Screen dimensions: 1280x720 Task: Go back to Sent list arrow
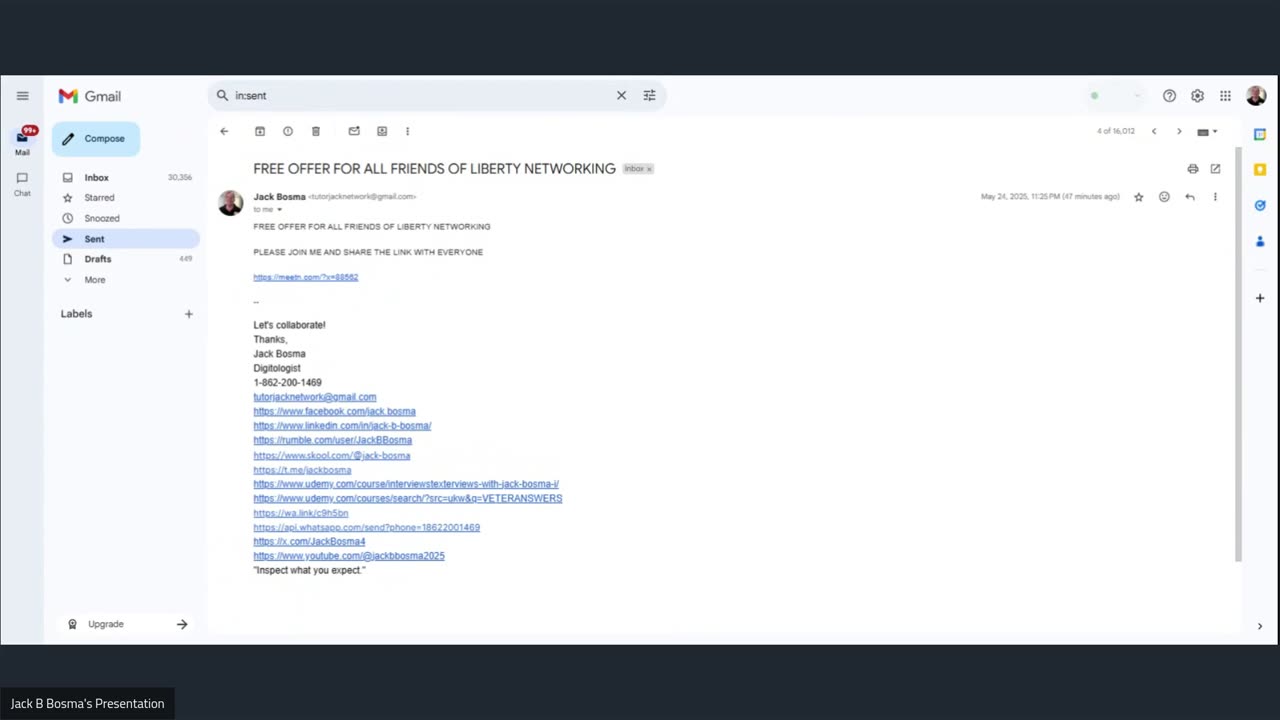(x=224, y=131)
